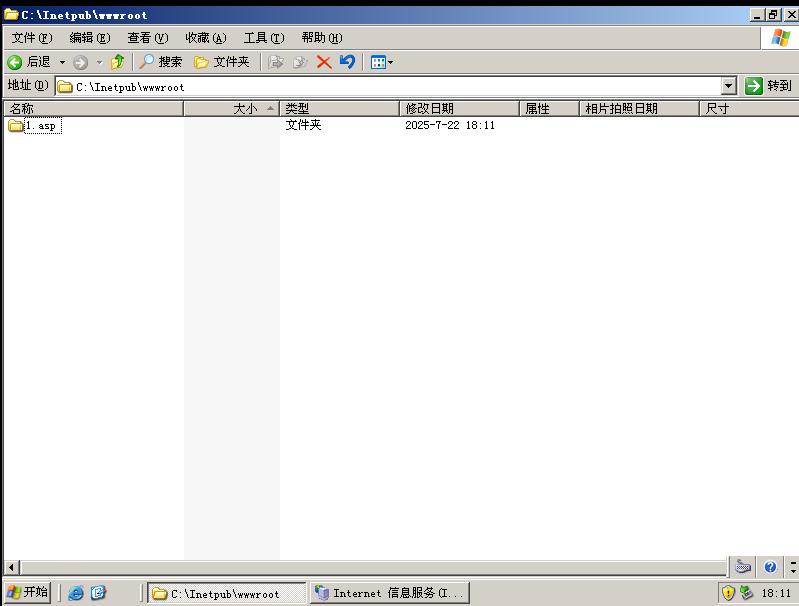This screenshot has height=606, width=799.
Task: Click the red Delete X icon
Action: coord(324,62)
